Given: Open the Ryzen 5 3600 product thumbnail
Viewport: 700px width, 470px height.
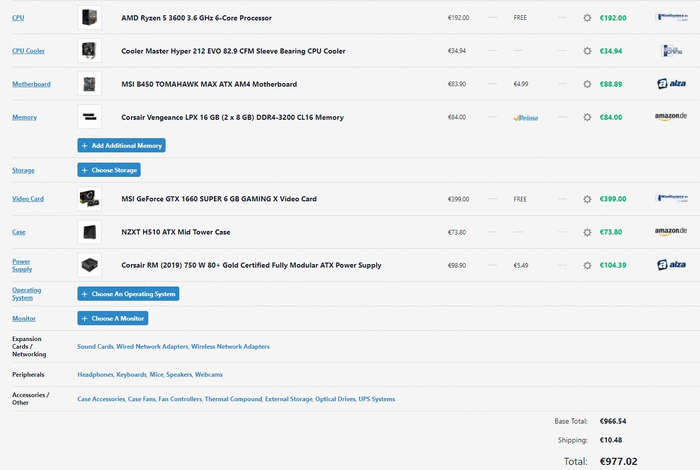Looking at the screenshot, I should click(x=89, y=18).
